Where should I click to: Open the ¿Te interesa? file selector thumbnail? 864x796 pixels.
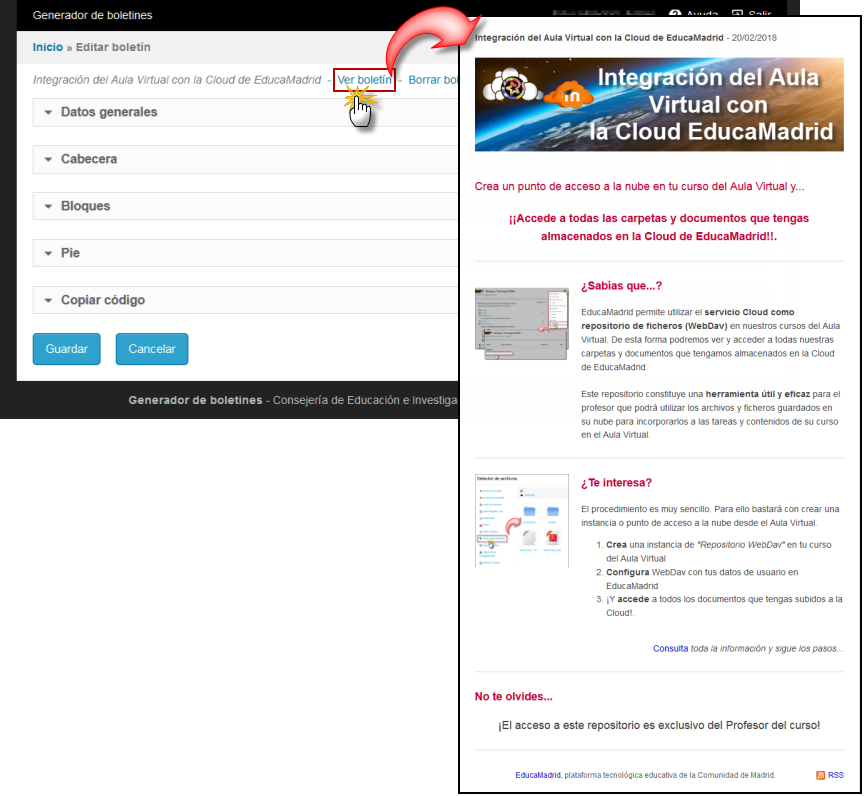point(522,521)
